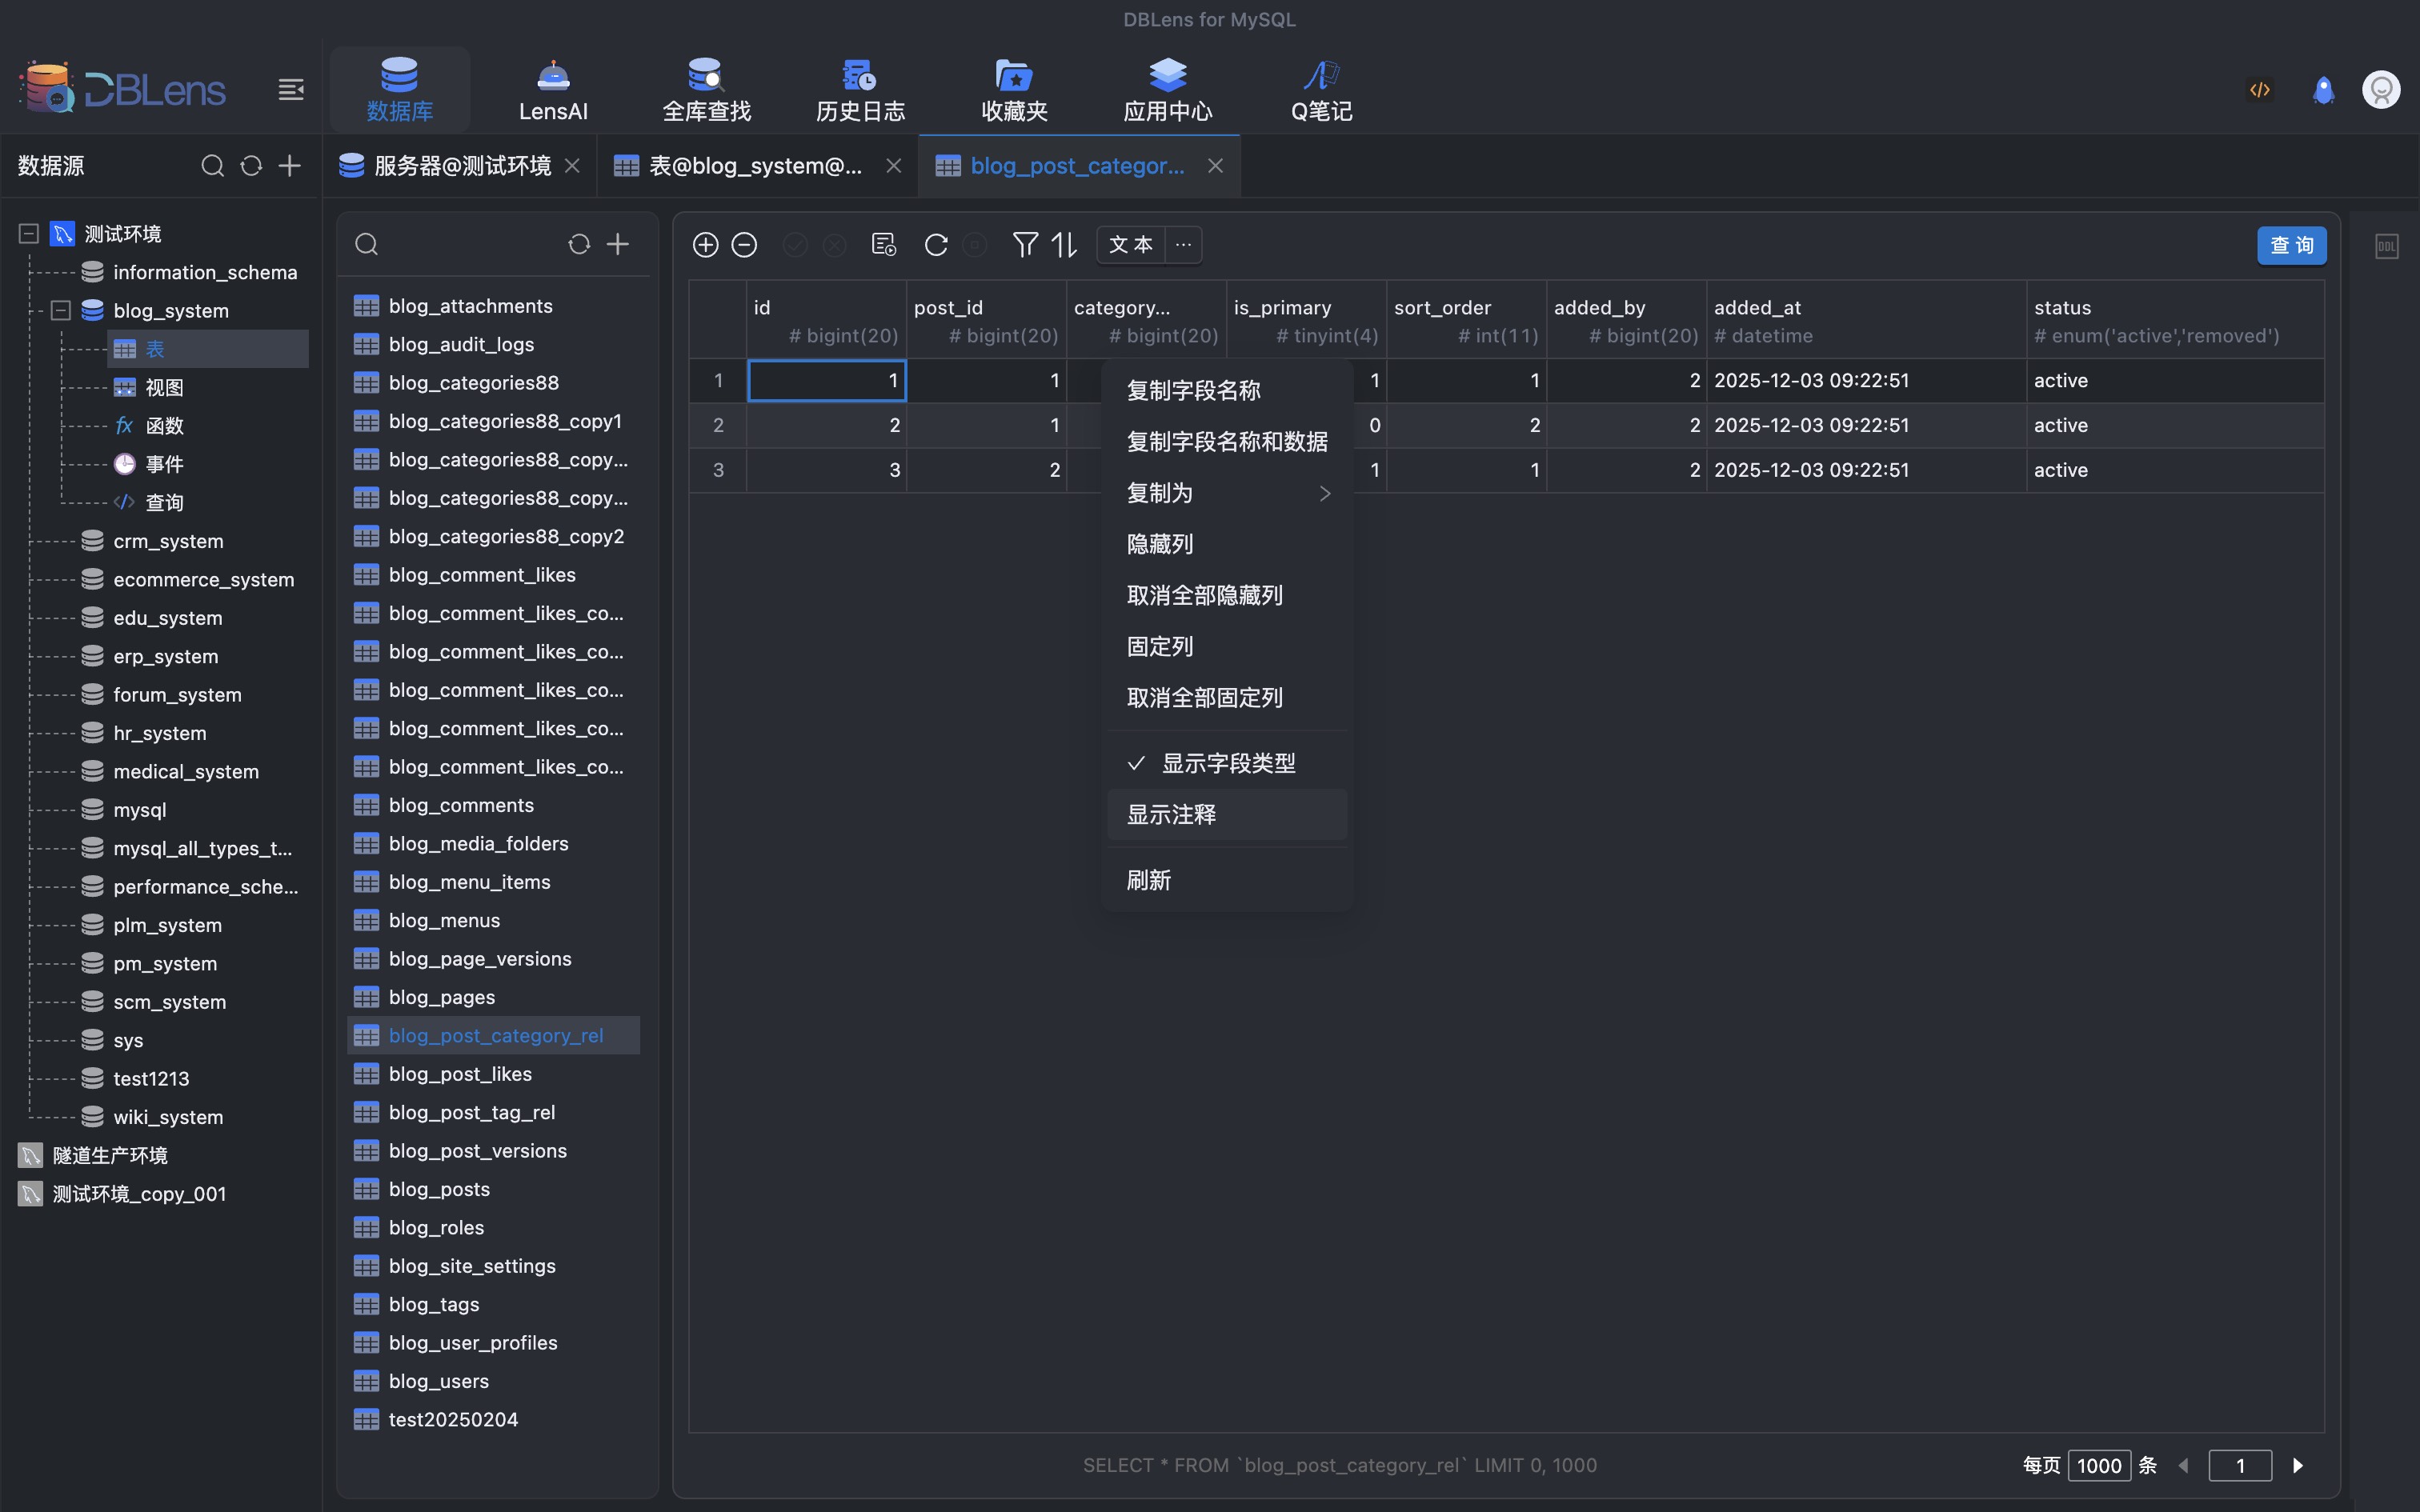Open the 历史日志 history logs
The width and height of the screenshot is (2420, 1512).
pyautogui.click(x=858, y=88)
